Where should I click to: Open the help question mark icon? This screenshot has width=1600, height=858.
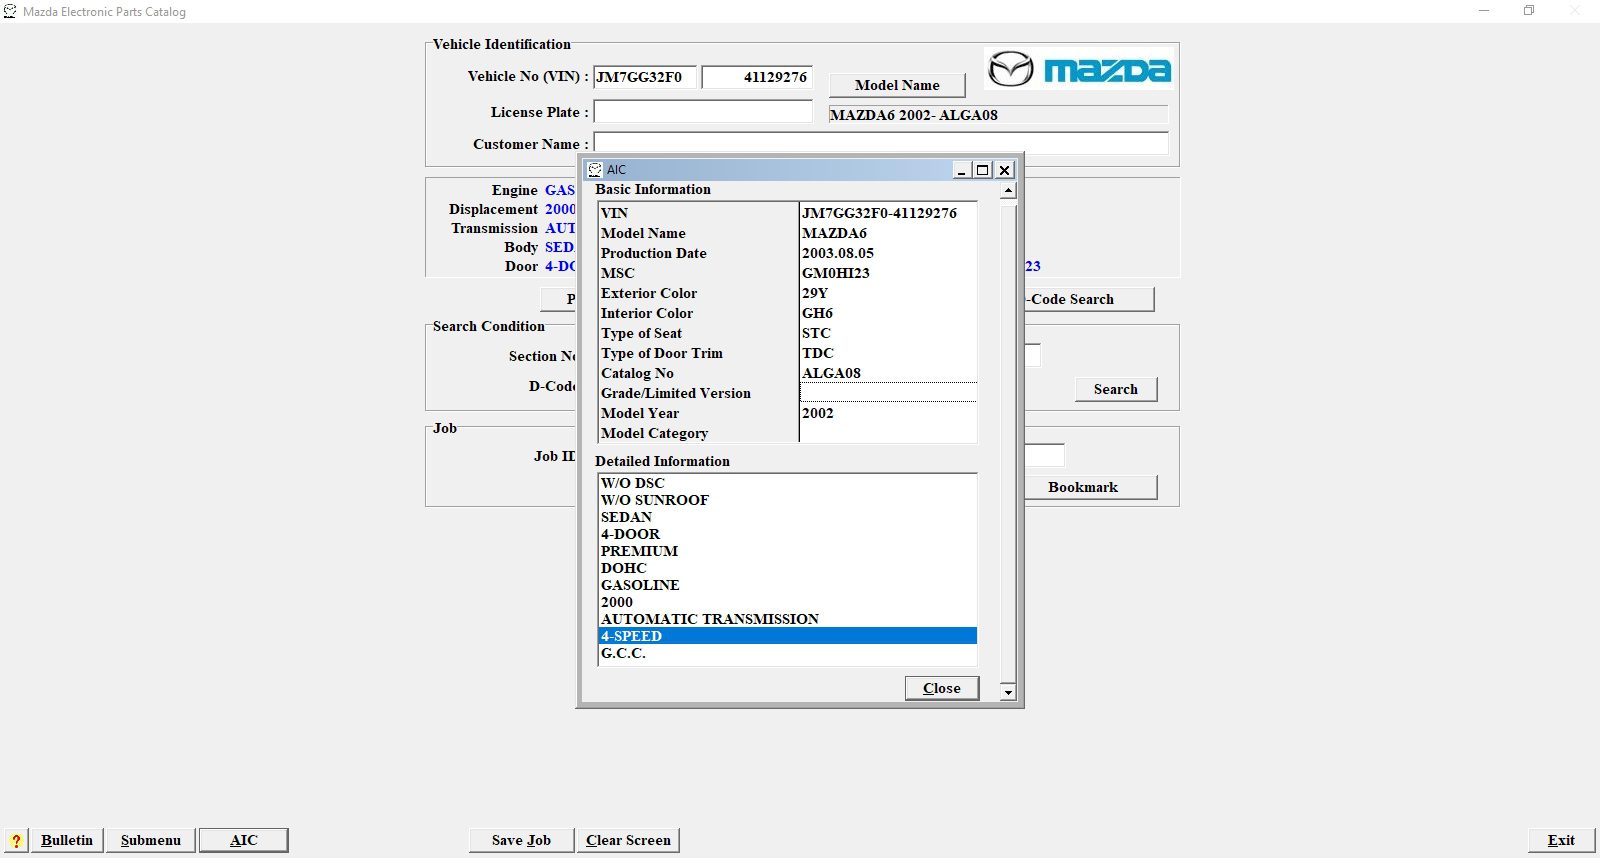[x=16, y=841]
